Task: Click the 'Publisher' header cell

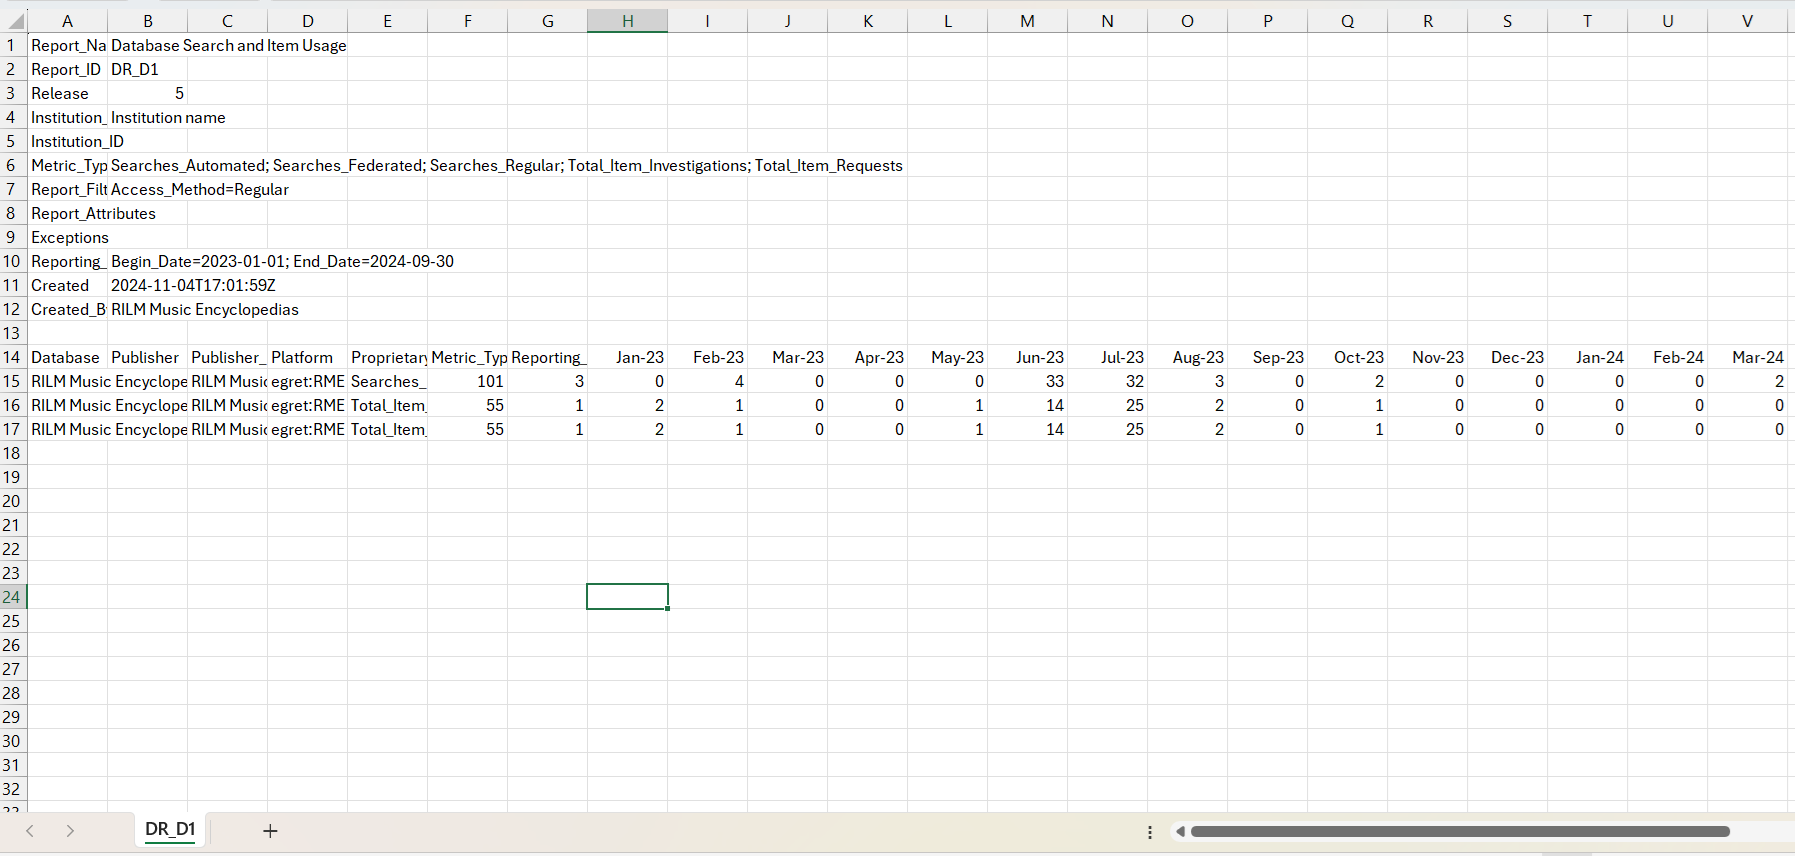Action: (x=147, y=357)
